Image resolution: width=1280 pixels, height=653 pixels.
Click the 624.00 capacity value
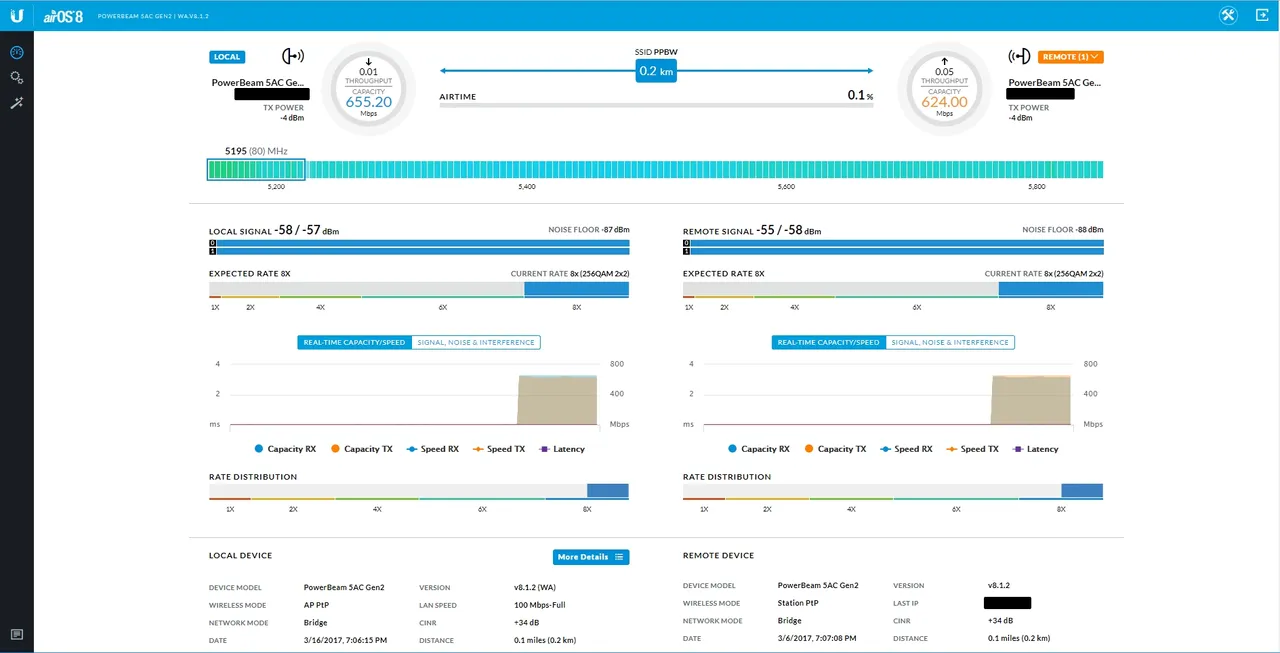click(x=944, y=102)
